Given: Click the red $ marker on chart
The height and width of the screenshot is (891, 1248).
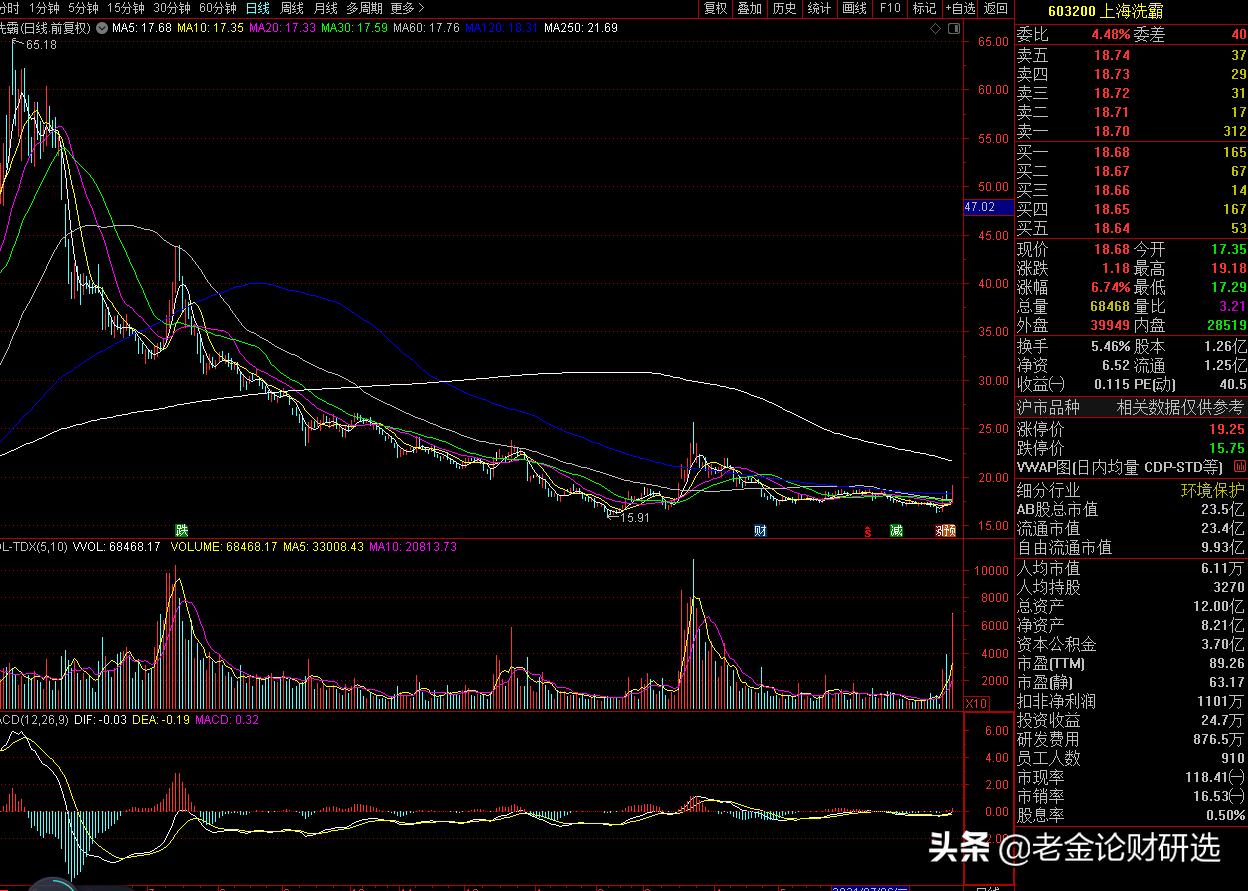Looking at the screenshot, I should point(868,531).
